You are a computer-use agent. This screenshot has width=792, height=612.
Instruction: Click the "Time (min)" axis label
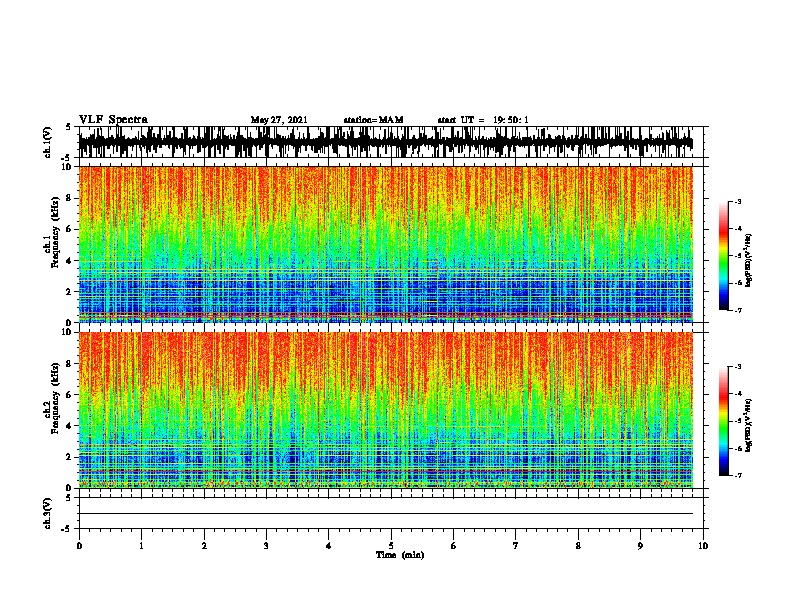(x=400, y=555)
